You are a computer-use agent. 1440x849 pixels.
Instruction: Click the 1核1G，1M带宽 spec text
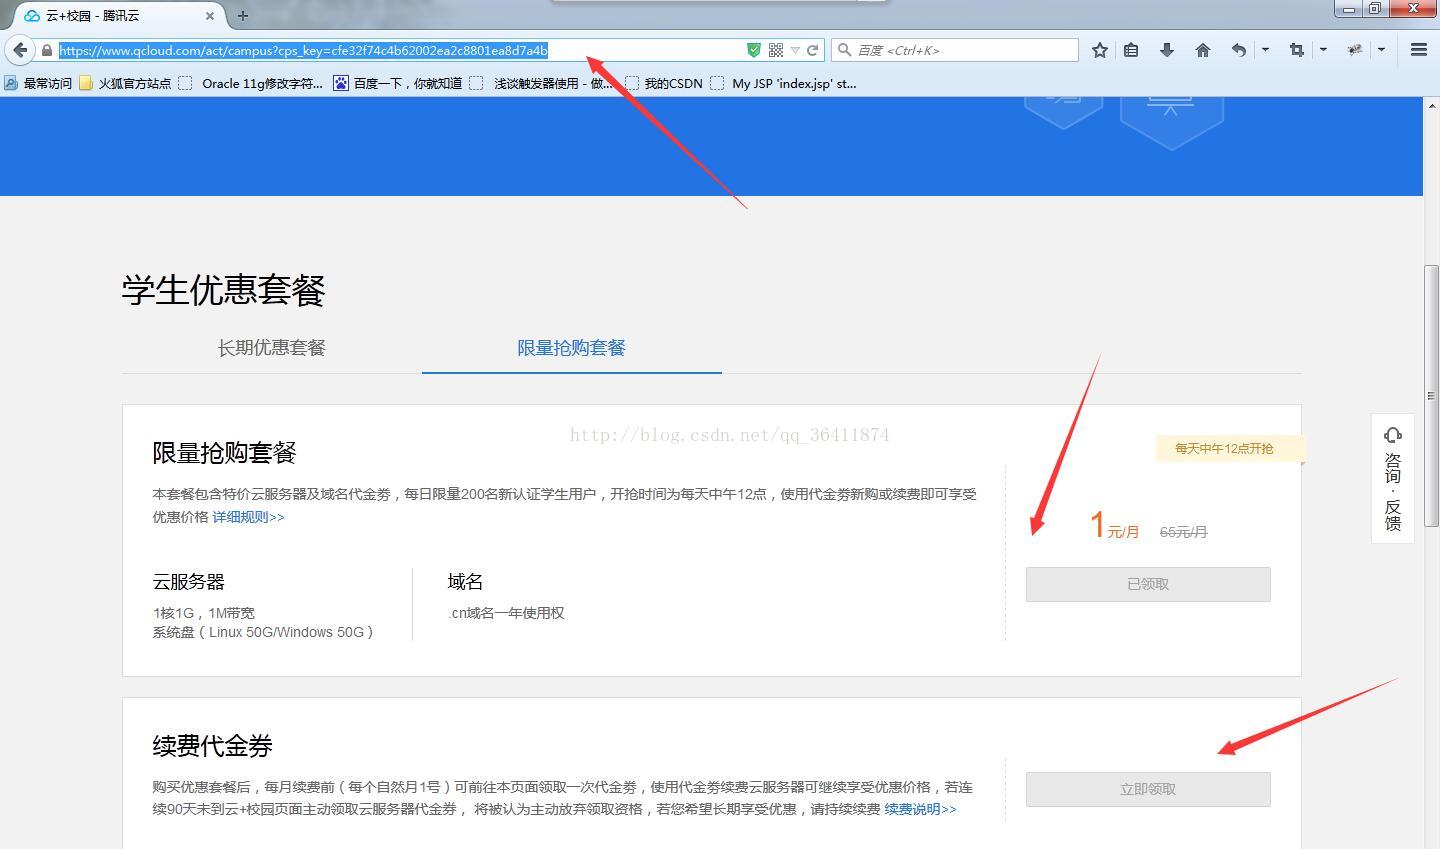204,613
